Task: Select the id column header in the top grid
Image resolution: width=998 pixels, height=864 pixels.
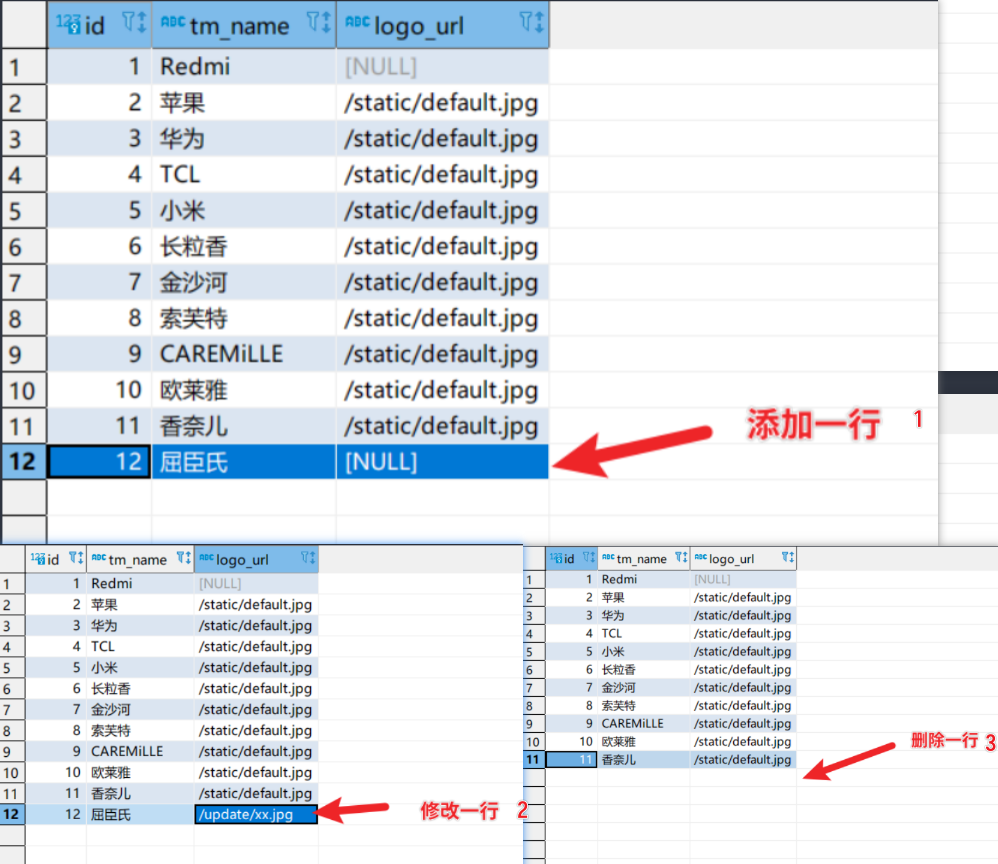Action: tap(99, 25)
